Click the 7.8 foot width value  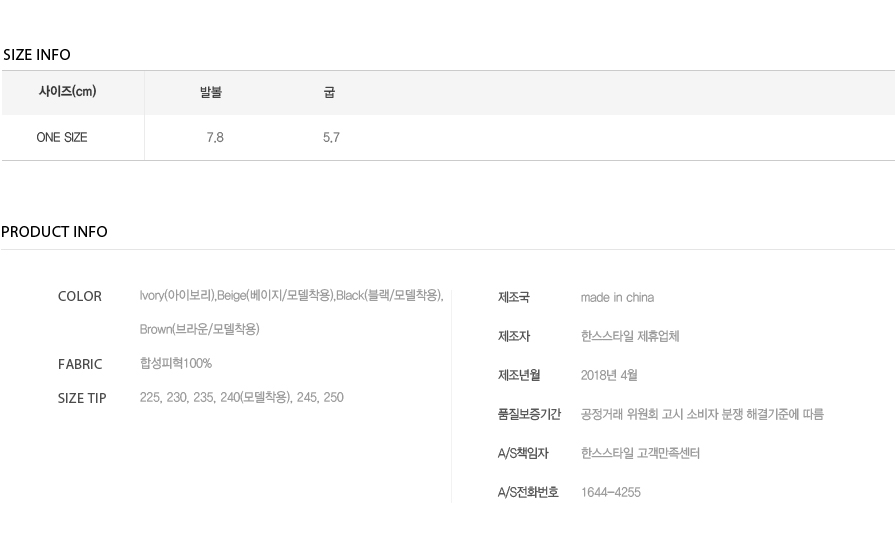(x=215, y=138)
